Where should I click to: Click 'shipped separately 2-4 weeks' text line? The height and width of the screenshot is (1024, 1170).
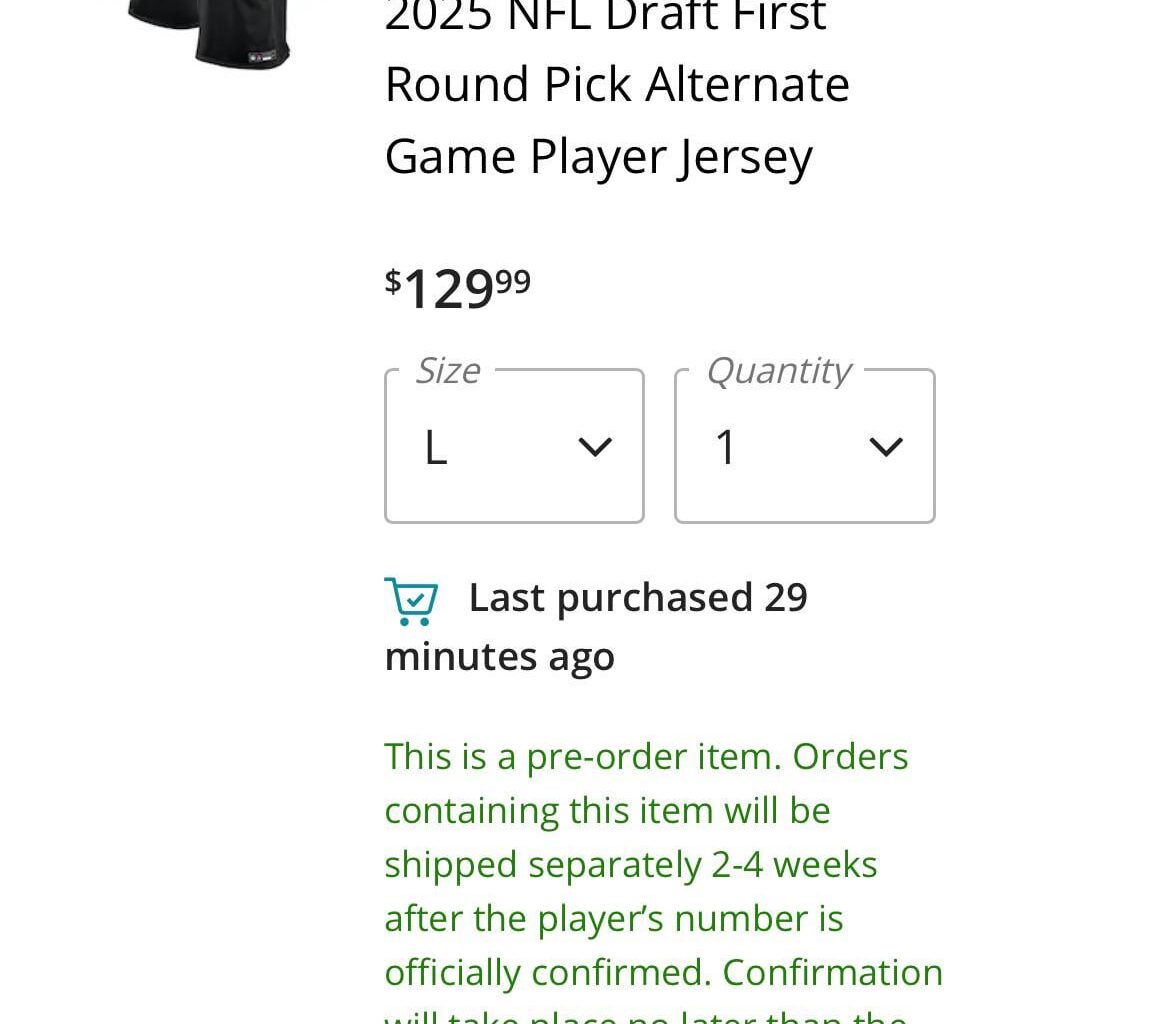click(630, 864)
